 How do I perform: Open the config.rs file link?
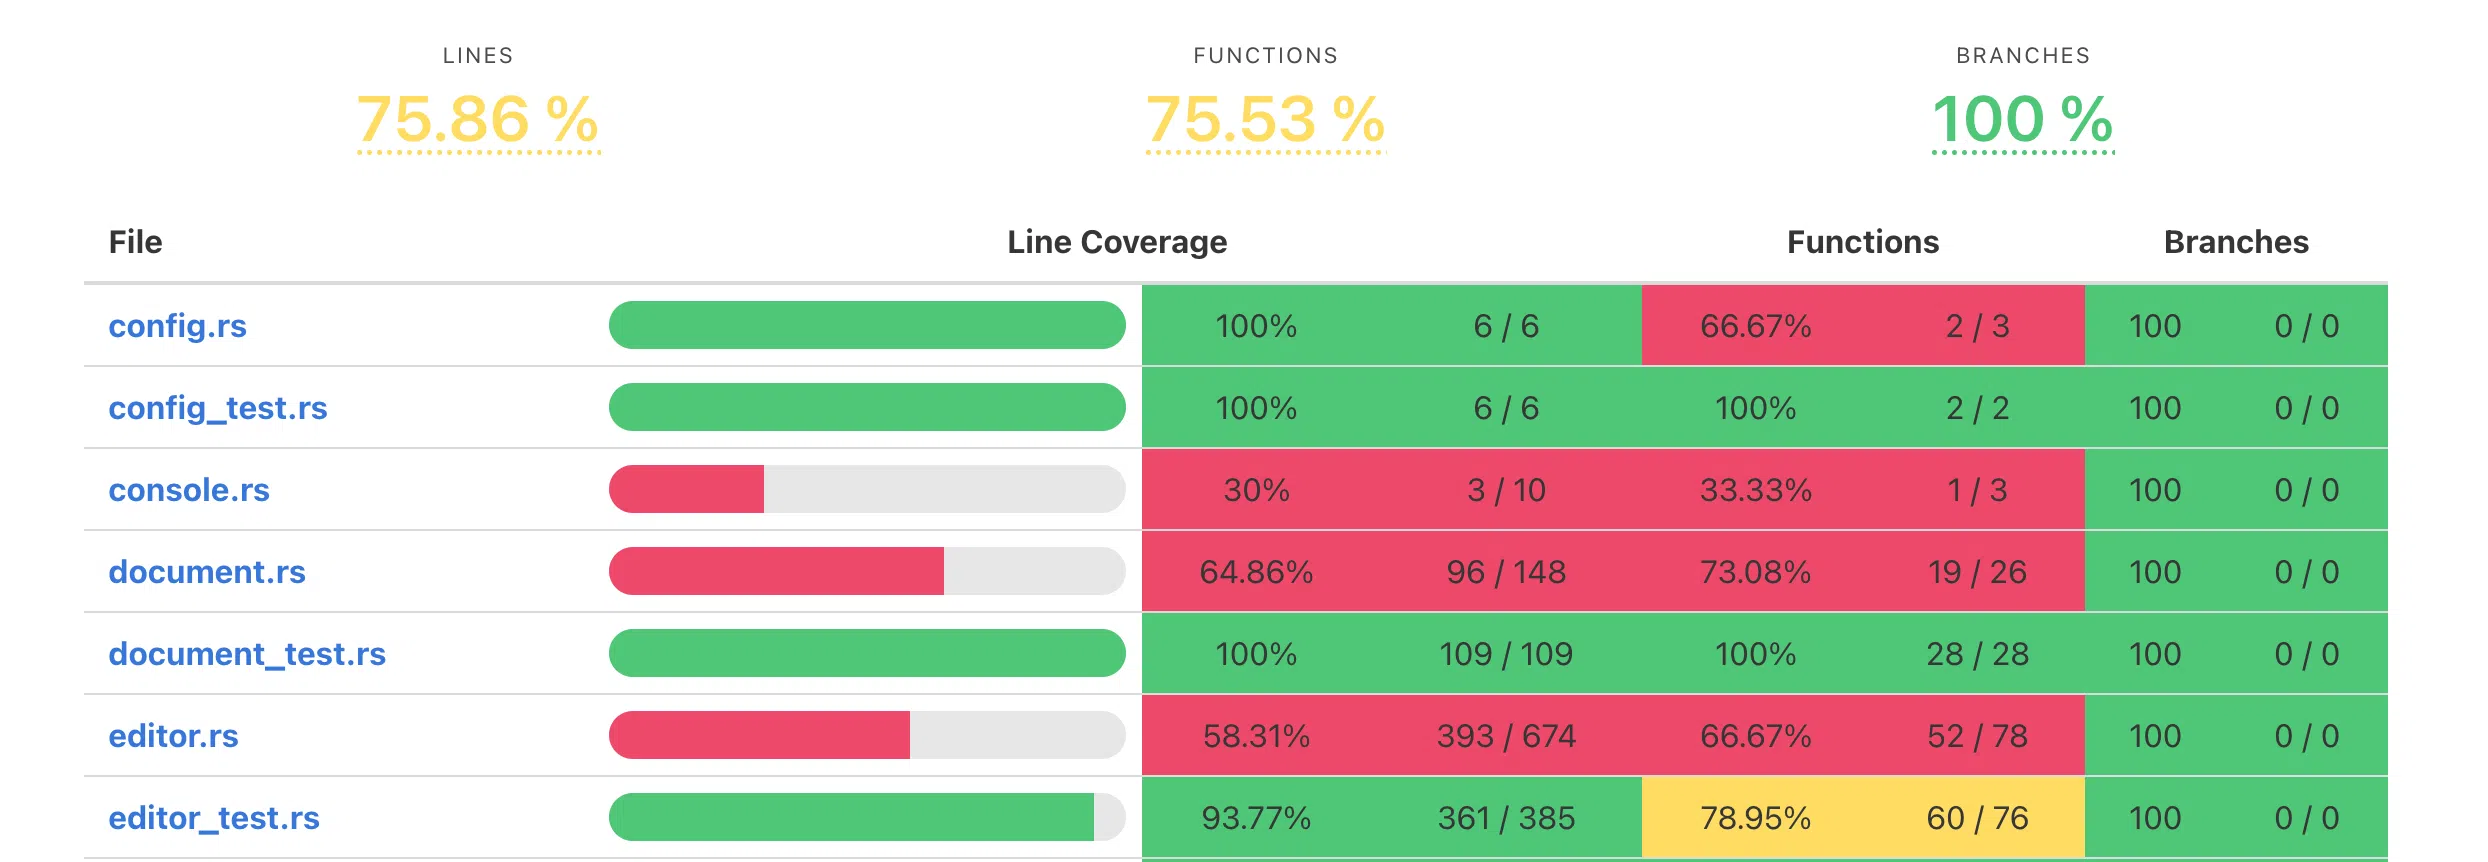click(177, 326)
